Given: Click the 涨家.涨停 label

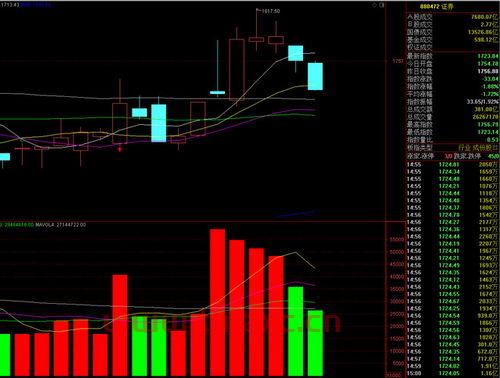Looking at the screenshot, I should [x=420, y=156].
